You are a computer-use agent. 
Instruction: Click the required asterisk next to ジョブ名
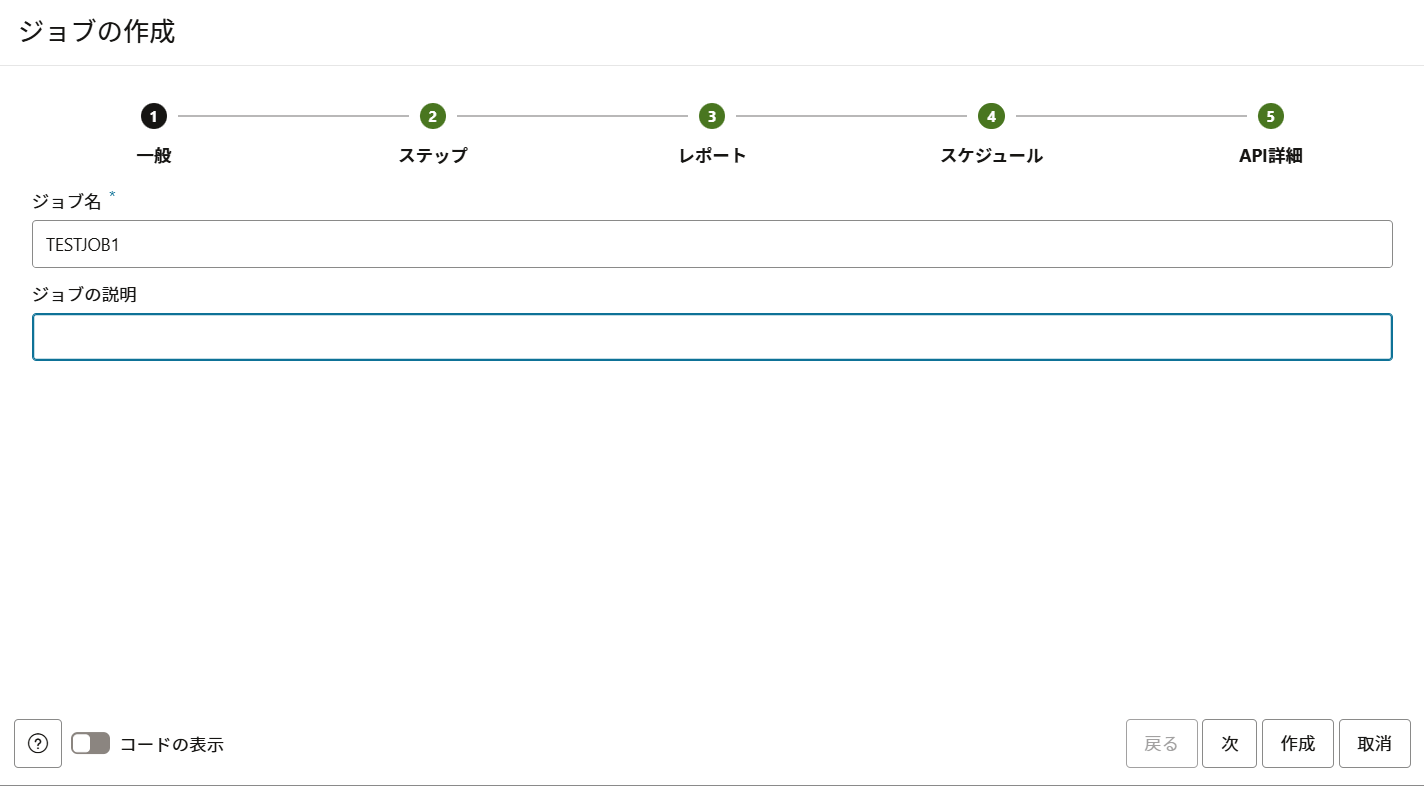[x=112, y=196]
